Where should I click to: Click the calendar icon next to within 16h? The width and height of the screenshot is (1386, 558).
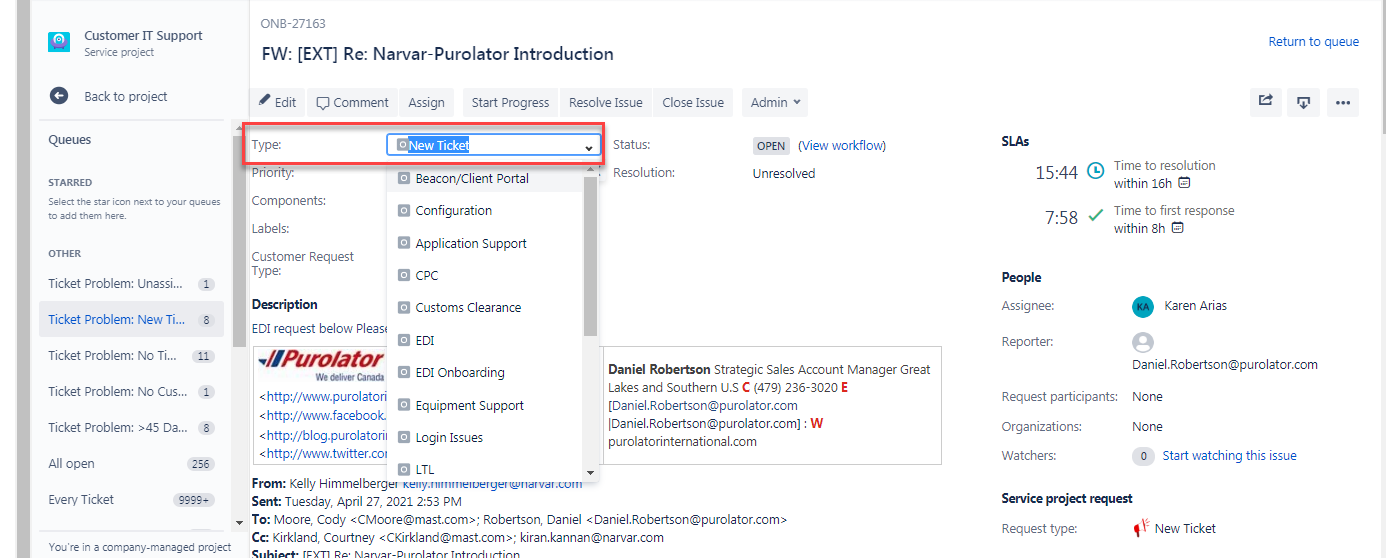[x=1185, y=183]
